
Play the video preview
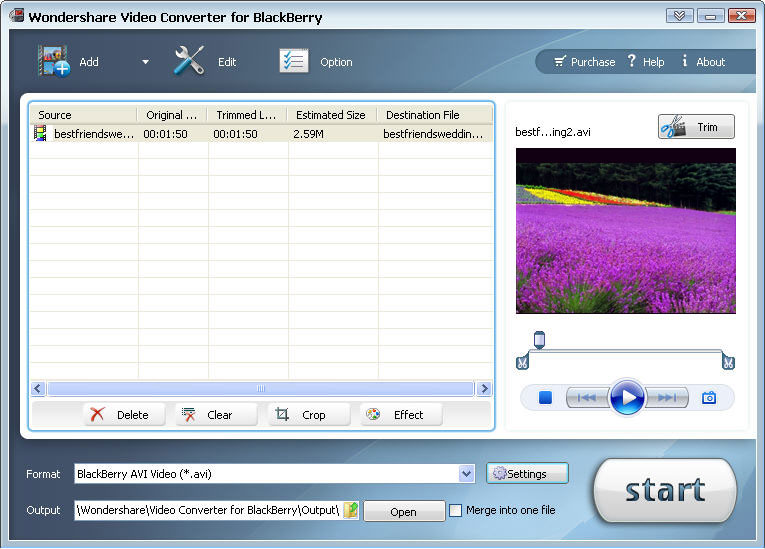[x=627, y=397]
